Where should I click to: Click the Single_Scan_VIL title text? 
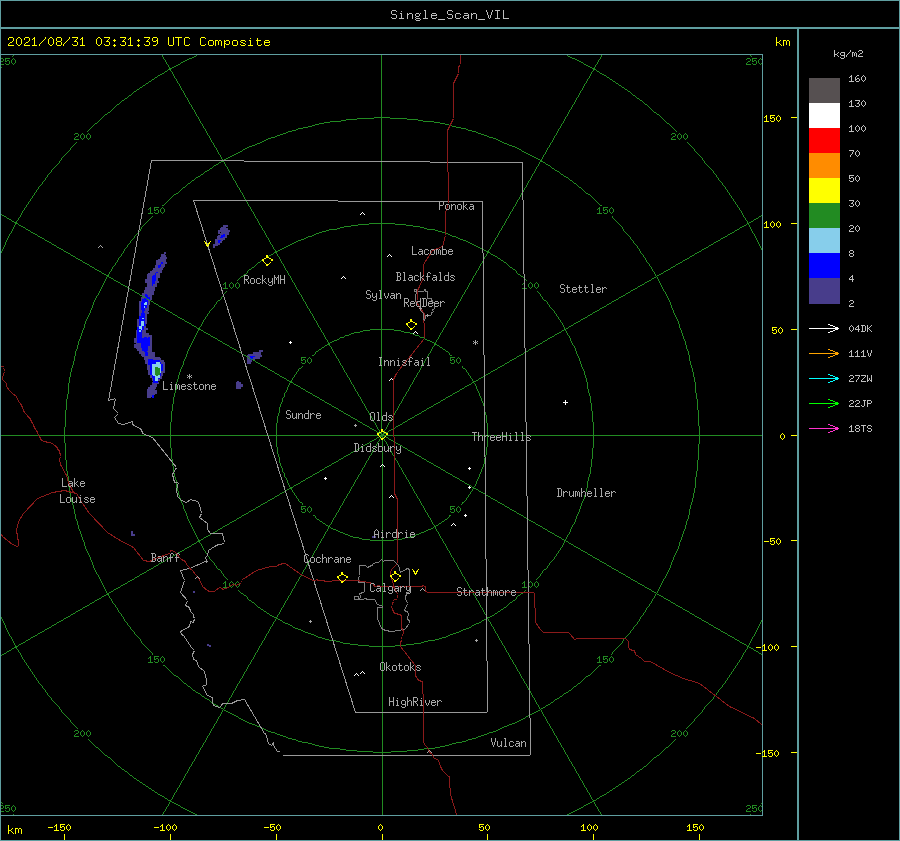tap(449, 15)
